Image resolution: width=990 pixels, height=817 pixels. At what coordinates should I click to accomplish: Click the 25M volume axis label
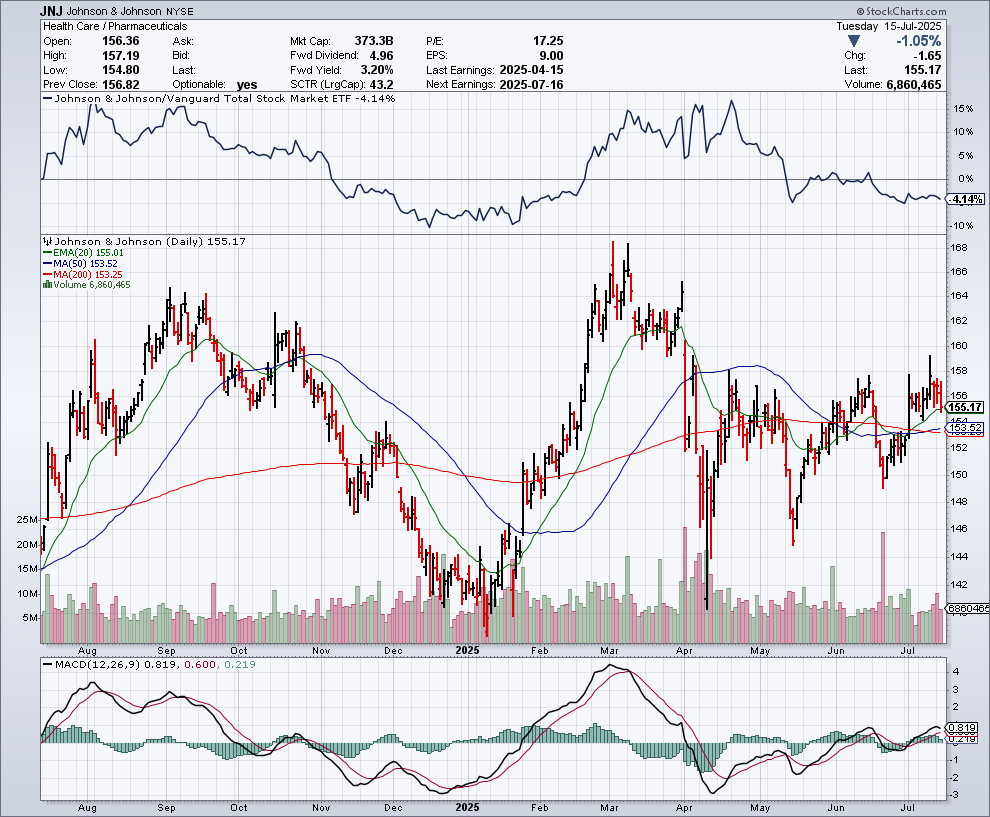coord(27,520)
